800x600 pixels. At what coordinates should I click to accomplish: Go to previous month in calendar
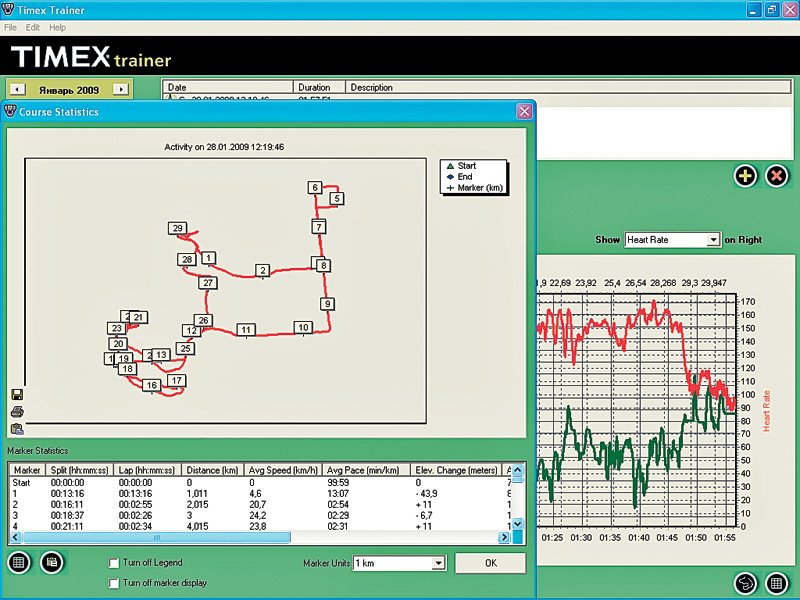17,89
